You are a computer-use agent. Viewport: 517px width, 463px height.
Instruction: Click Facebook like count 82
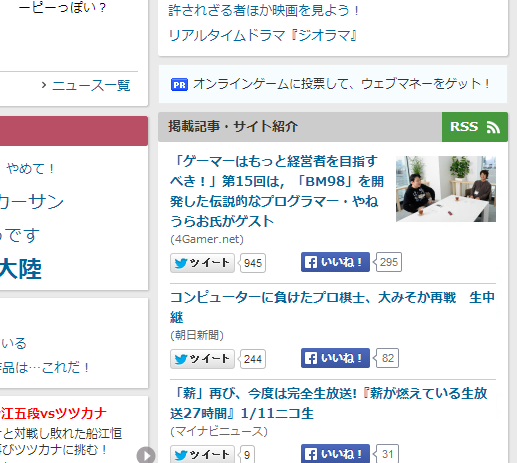point(387,358)
